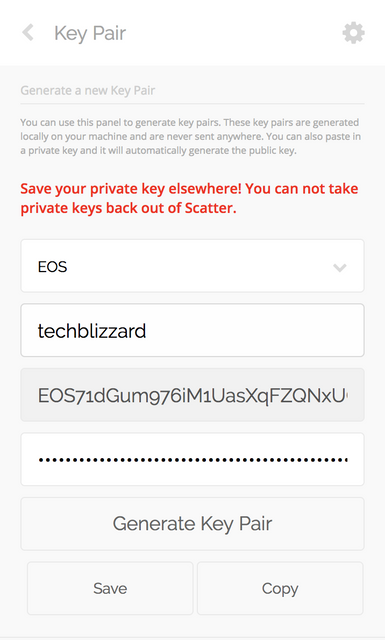Focus the techblizzard key pair name field
Viewport: 385px width, 640px height.
point(192,330)
